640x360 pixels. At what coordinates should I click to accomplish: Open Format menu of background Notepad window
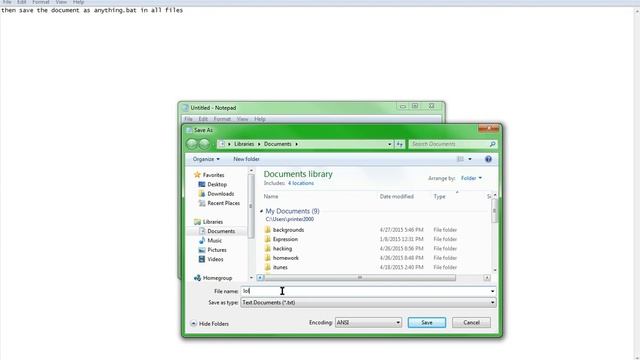tap(40, 2)
